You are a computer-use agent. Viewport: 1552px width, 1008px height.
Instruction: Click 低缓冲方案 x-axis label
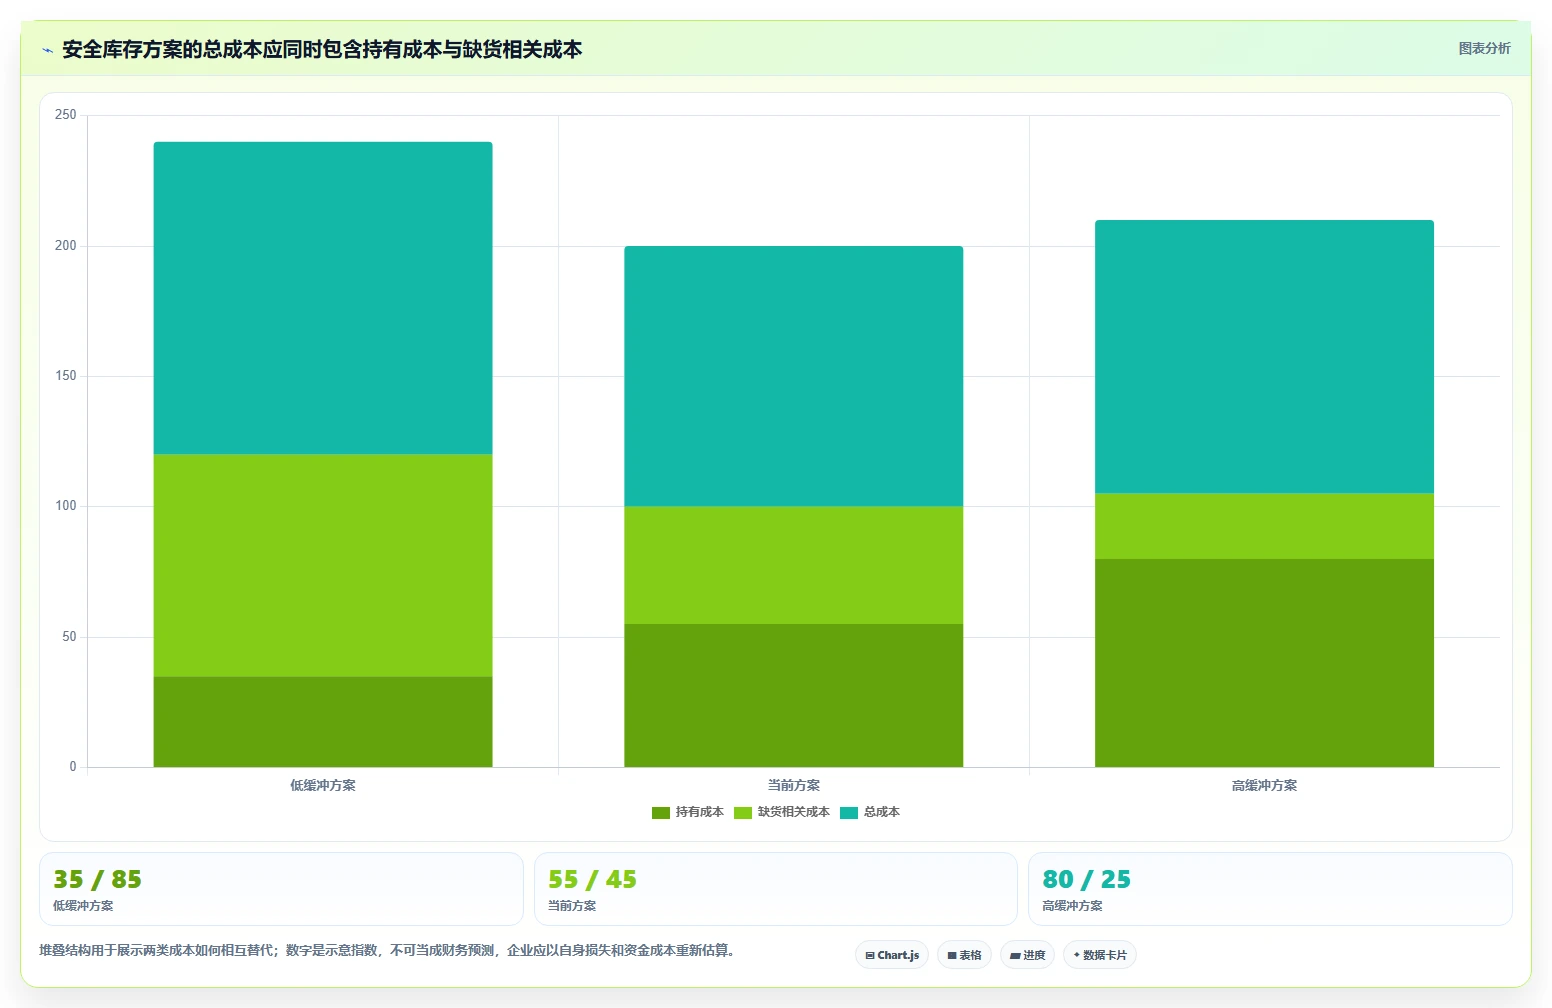[323, 786]
